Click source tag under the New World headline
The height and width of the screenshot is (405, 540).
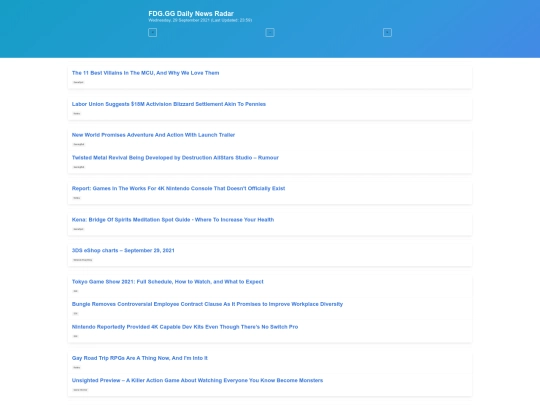coord(79,145)
